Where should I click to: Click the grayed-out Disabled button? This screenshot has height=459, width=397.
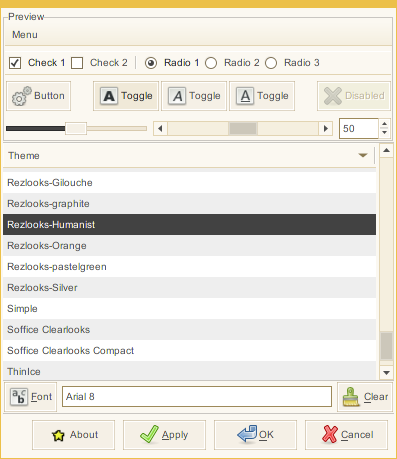point(354,96)
